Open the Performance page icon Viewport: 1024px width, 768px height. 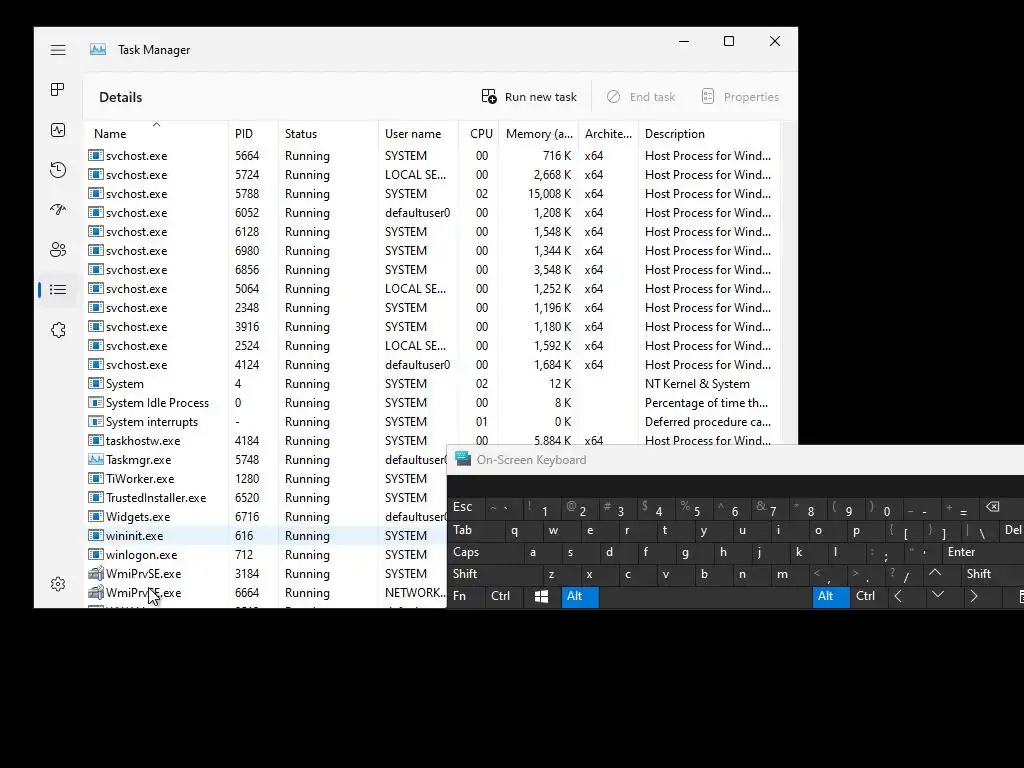coord(58,130)
